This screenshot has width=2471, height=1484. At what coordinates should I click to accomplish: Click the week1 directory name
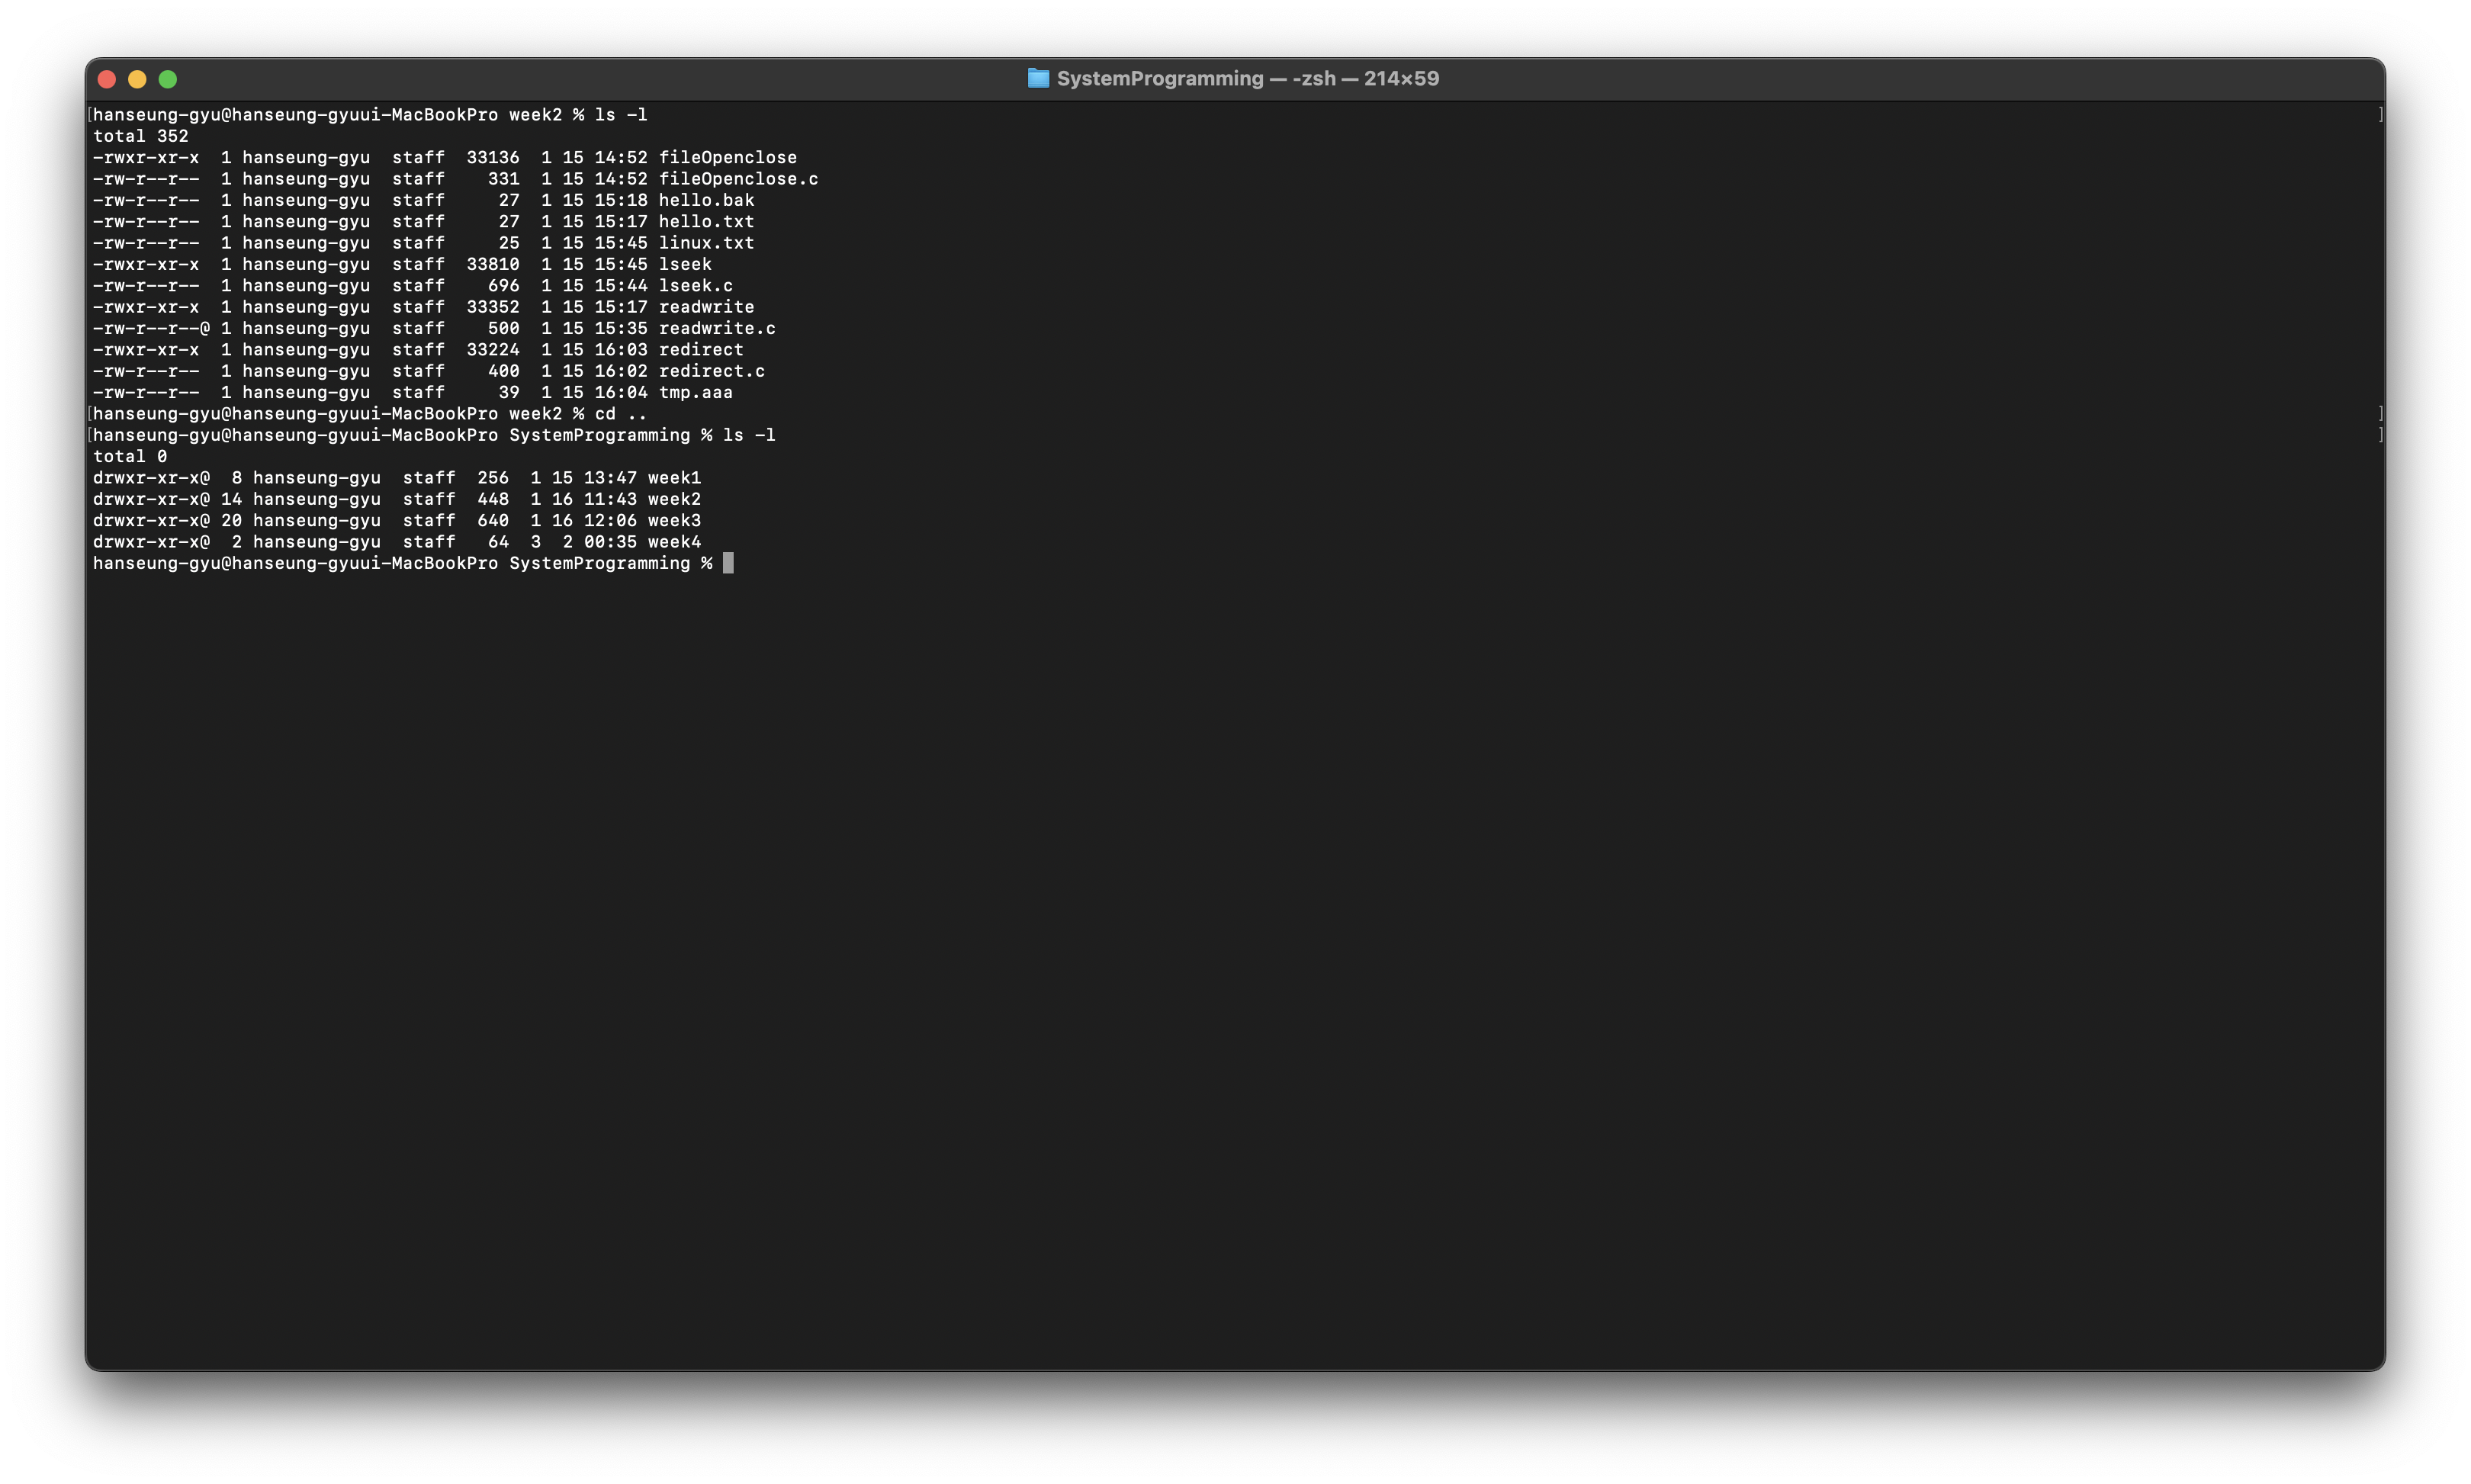674,478
